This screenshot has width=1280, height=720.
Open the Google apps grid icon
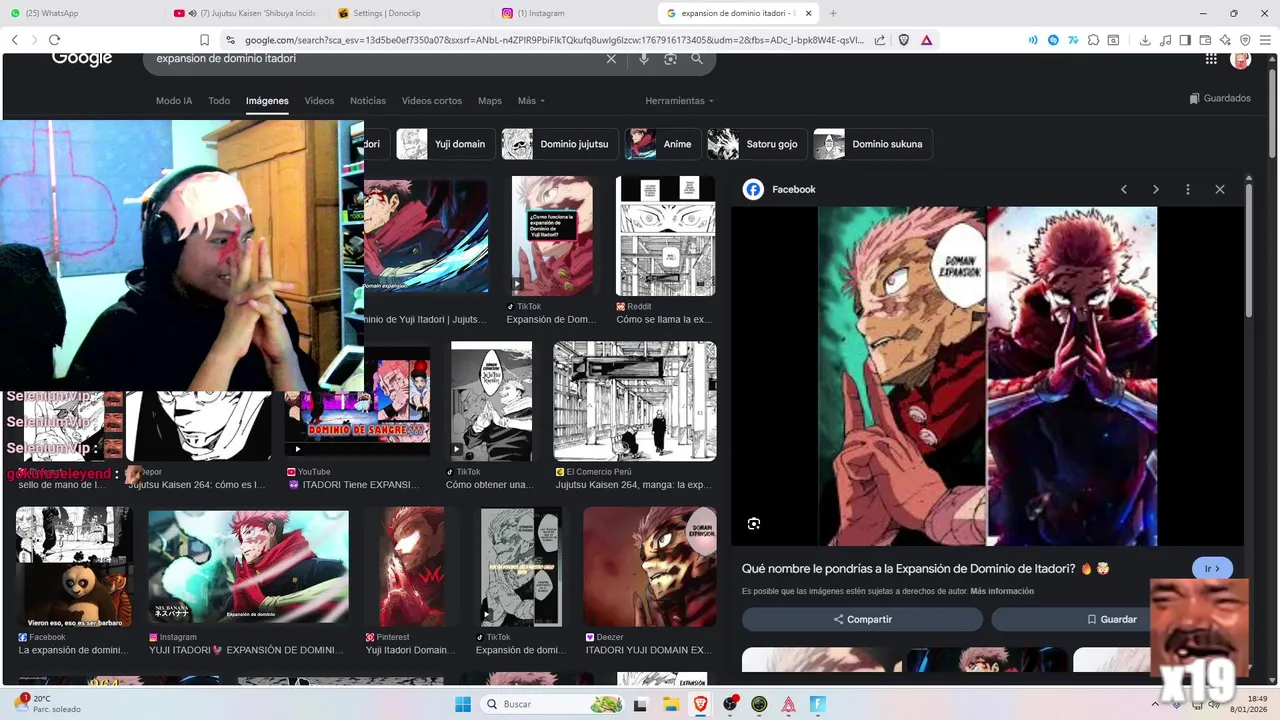pyautogui.click(x=1211, y=59)
